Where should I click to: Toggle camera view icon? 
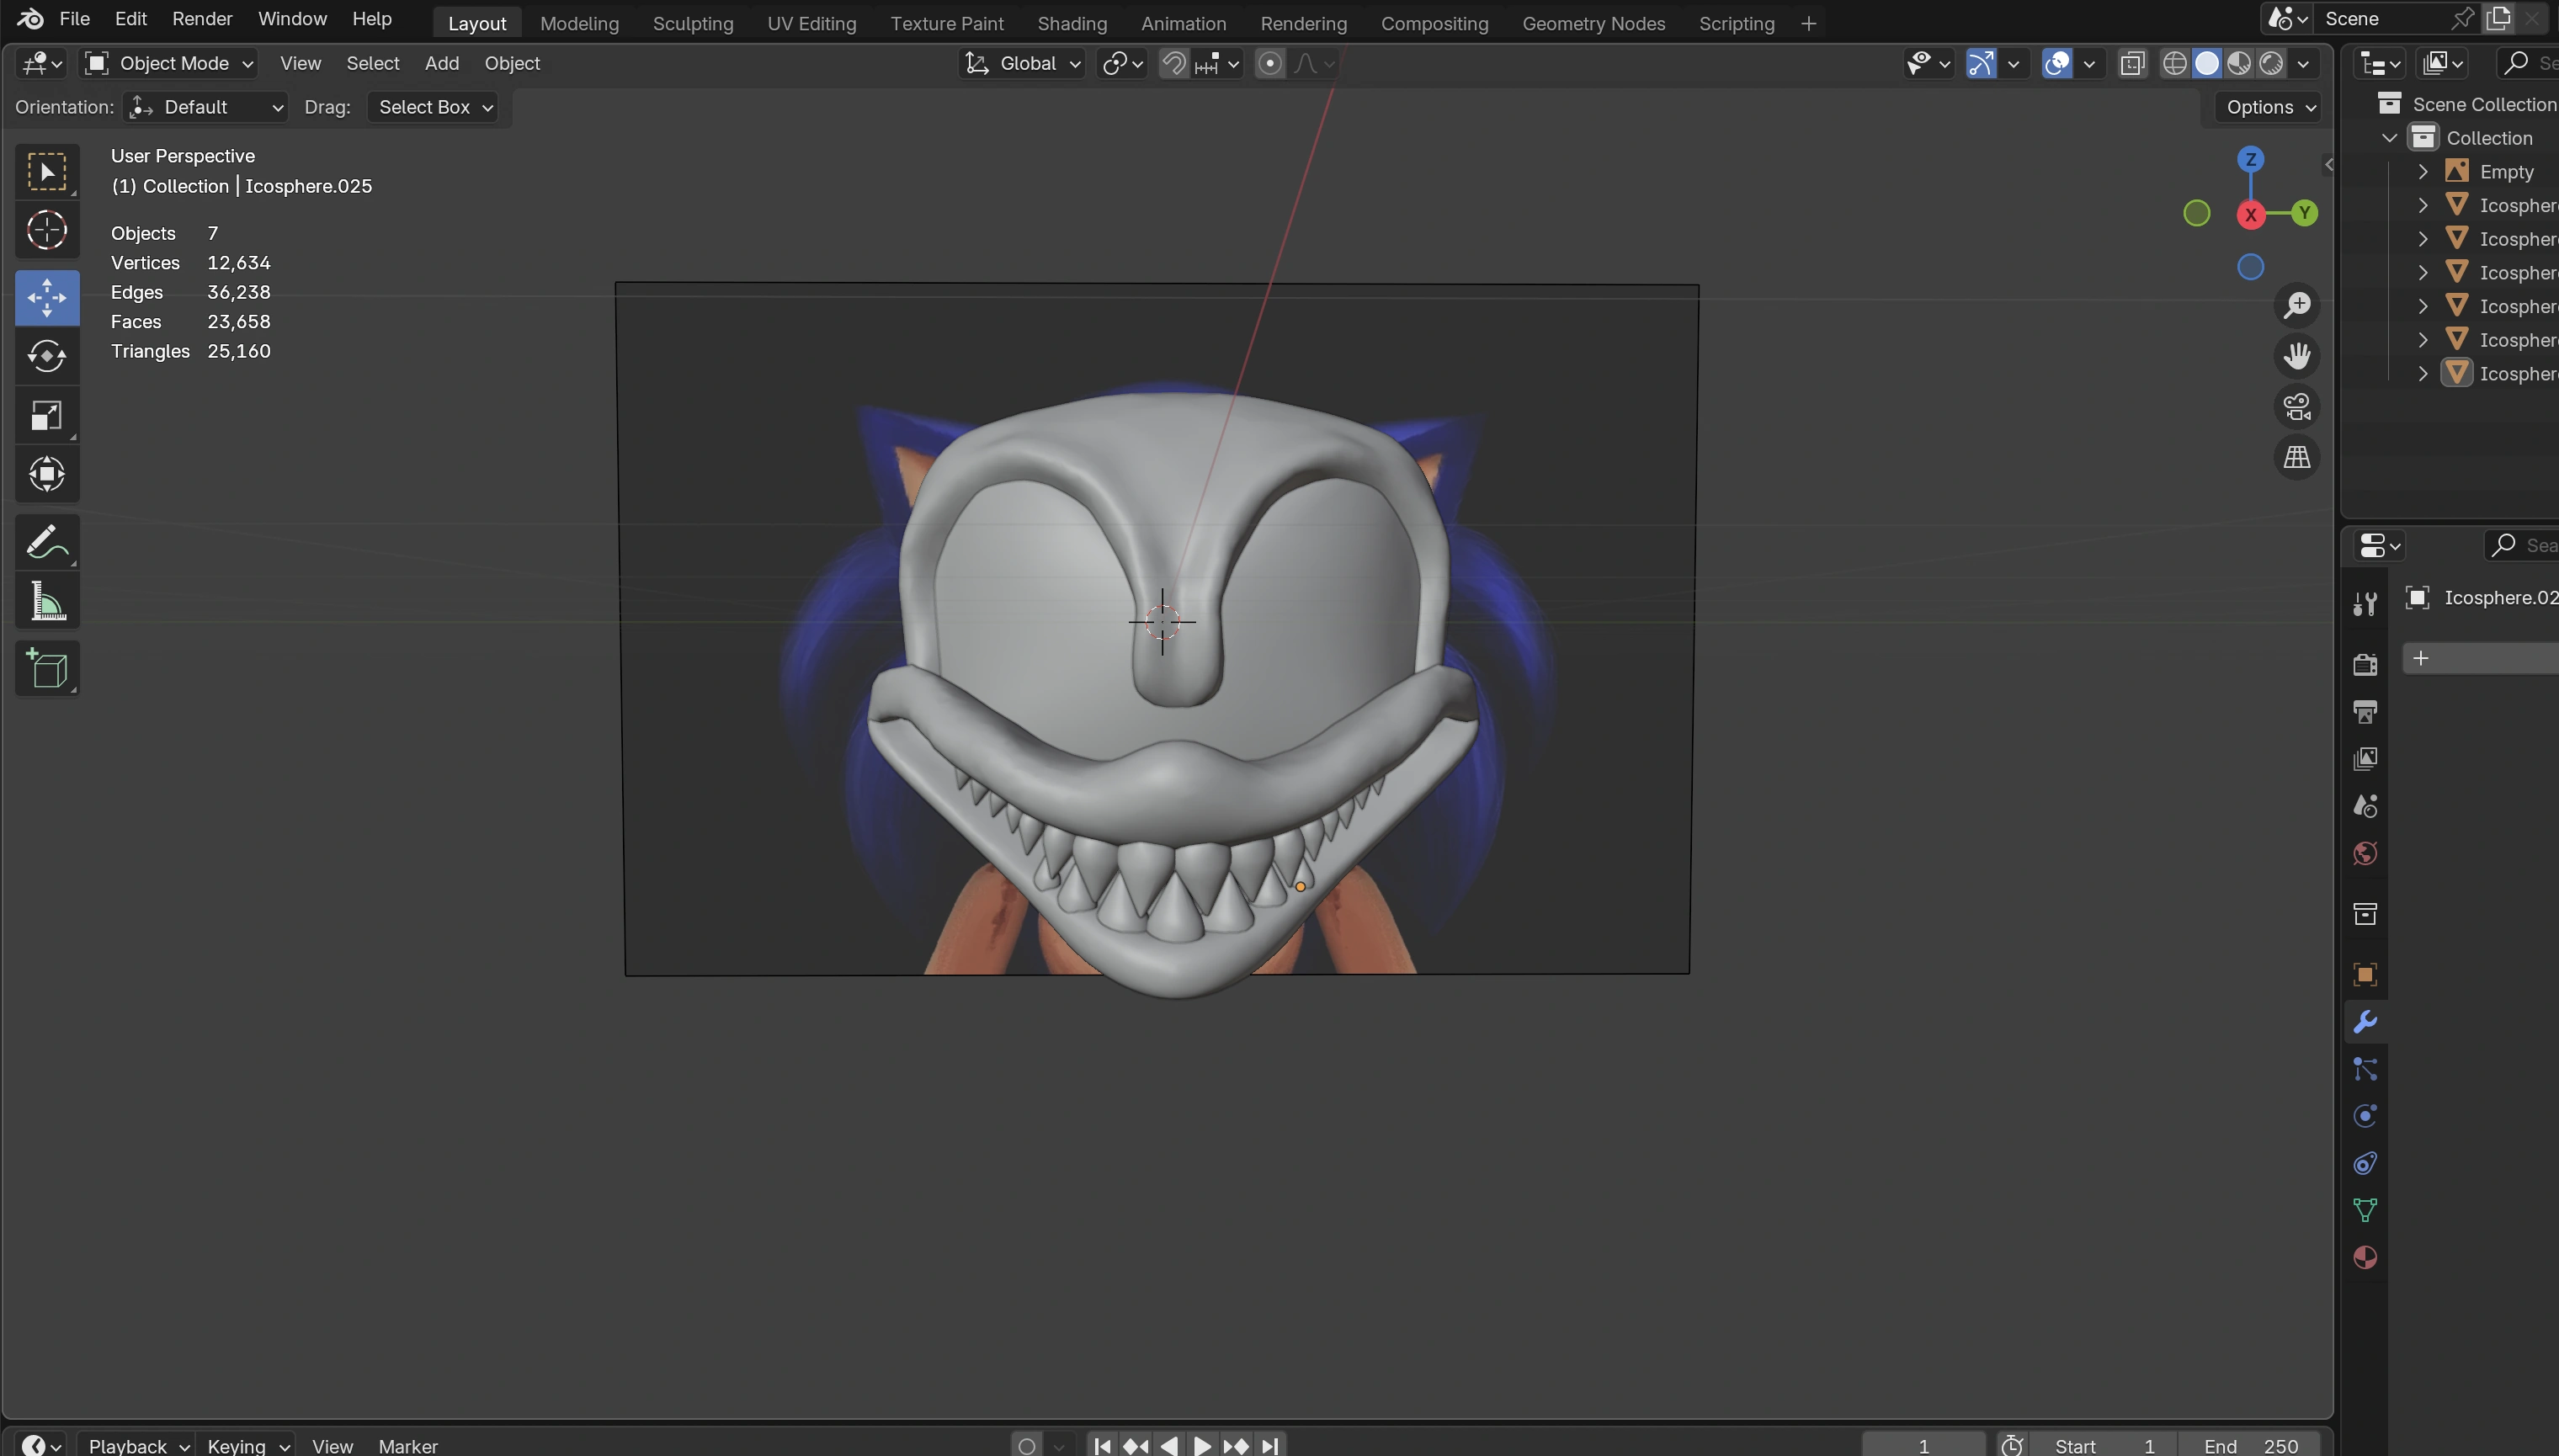click(x=2297, y=407)
